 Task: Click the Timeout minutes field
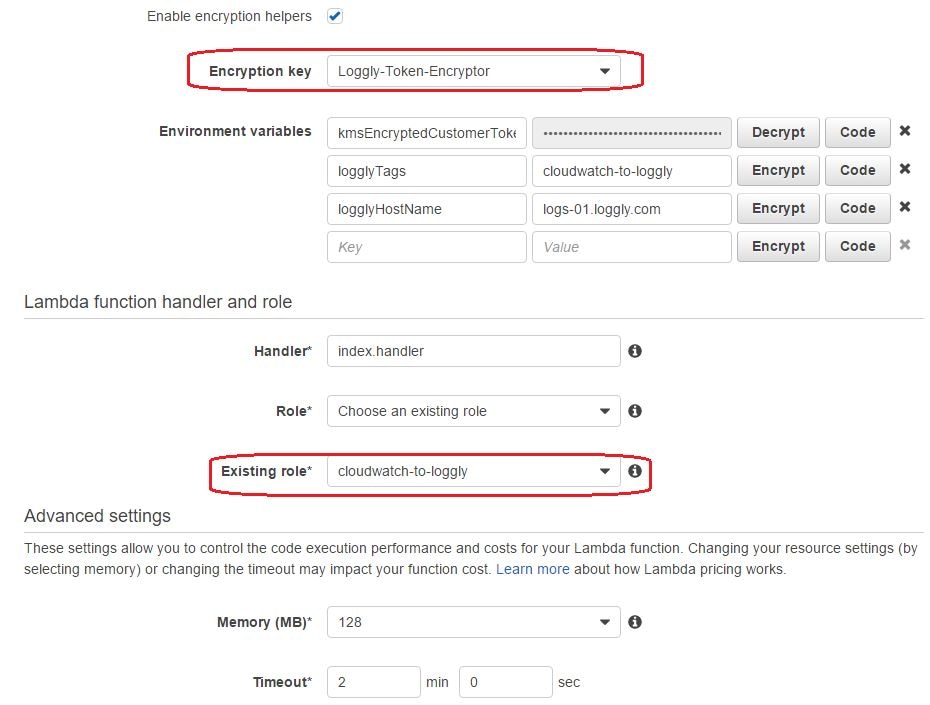point(373,681)
